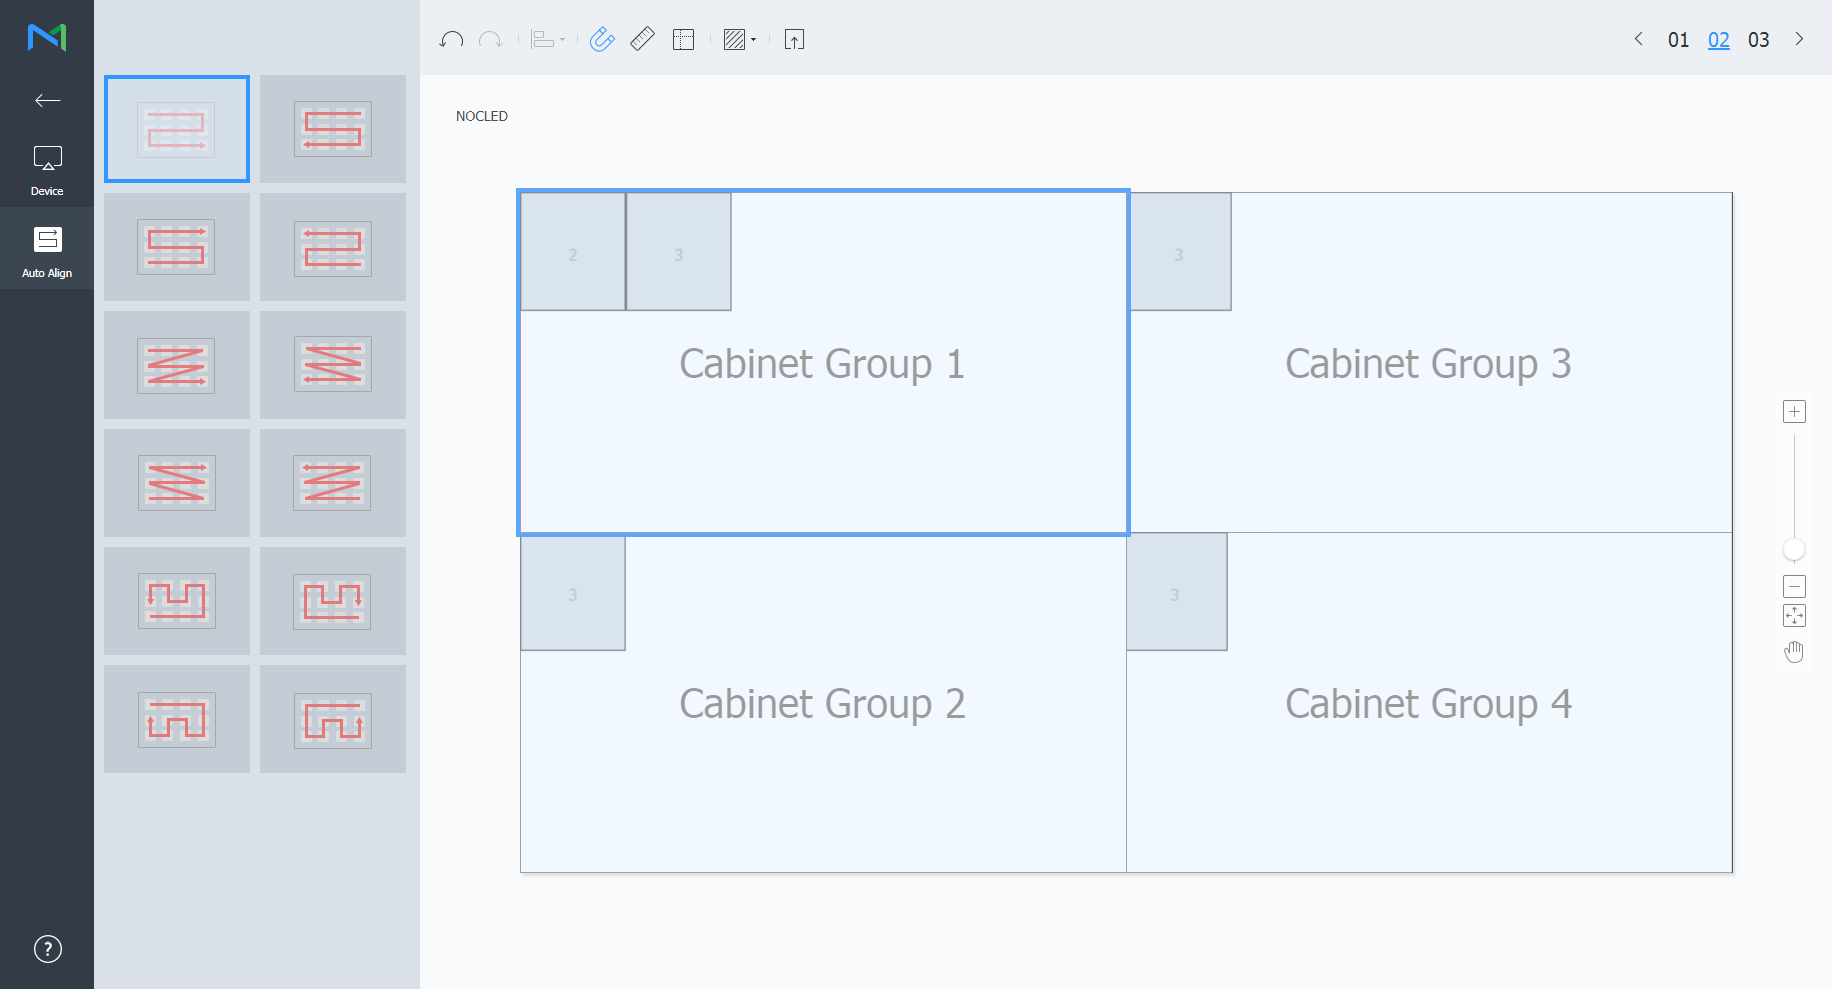
Task: Open the hatched background pattern dropdown
Action: tap(739, 40)
